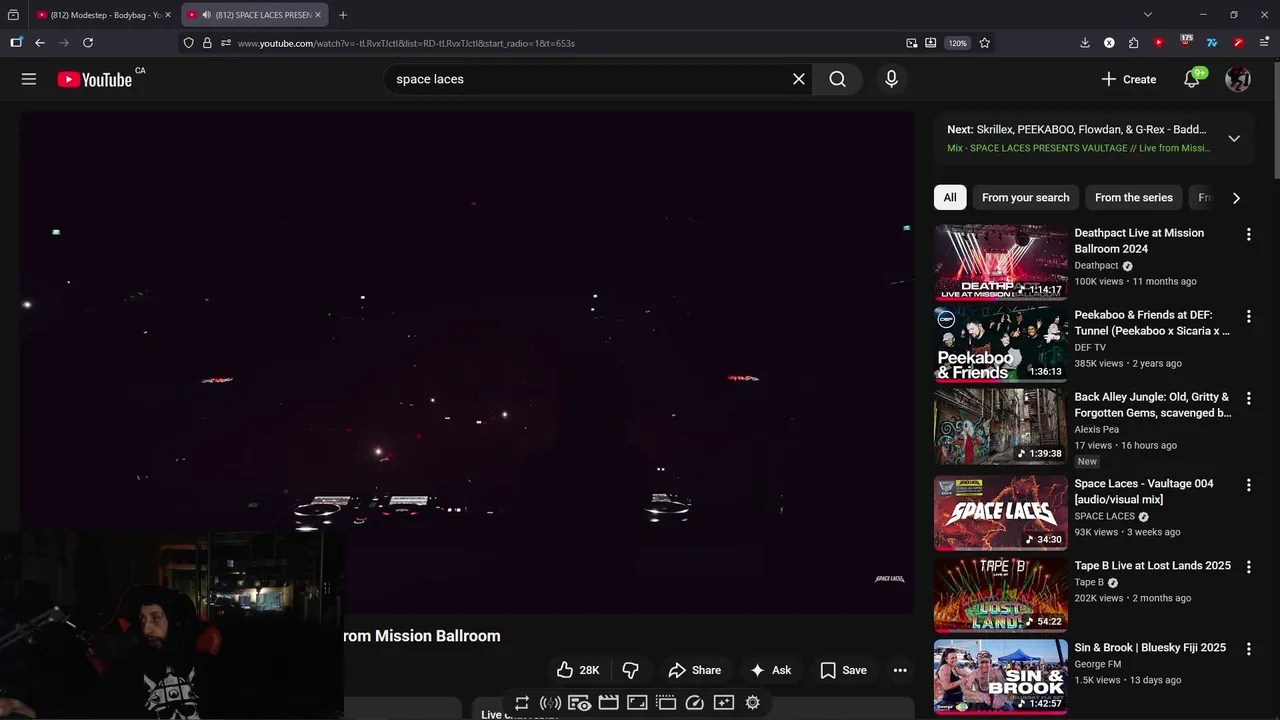1280x720 pixels.
Task: Dislike the video with thumbs down
Action: coord(630,670)
